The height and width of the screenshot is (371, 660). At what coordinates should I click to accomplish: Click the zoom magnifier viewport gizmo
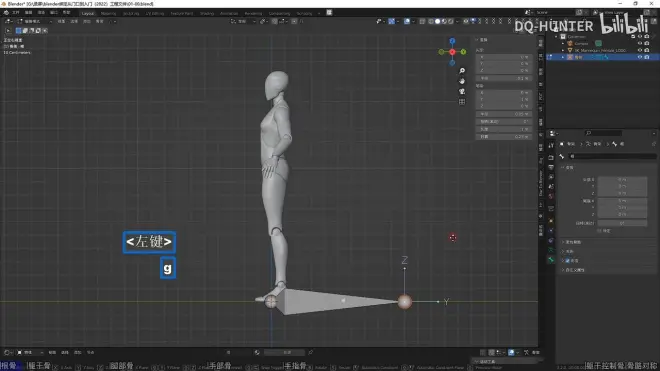click(x=462, y=71)
